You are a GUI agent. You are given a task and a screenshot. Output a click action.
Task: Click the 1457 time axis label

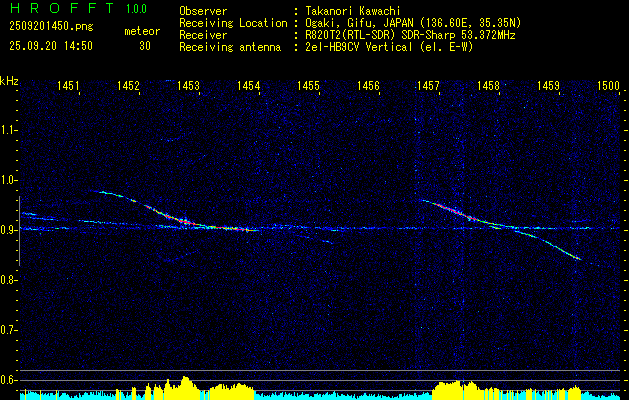click(x=428, y=85)
